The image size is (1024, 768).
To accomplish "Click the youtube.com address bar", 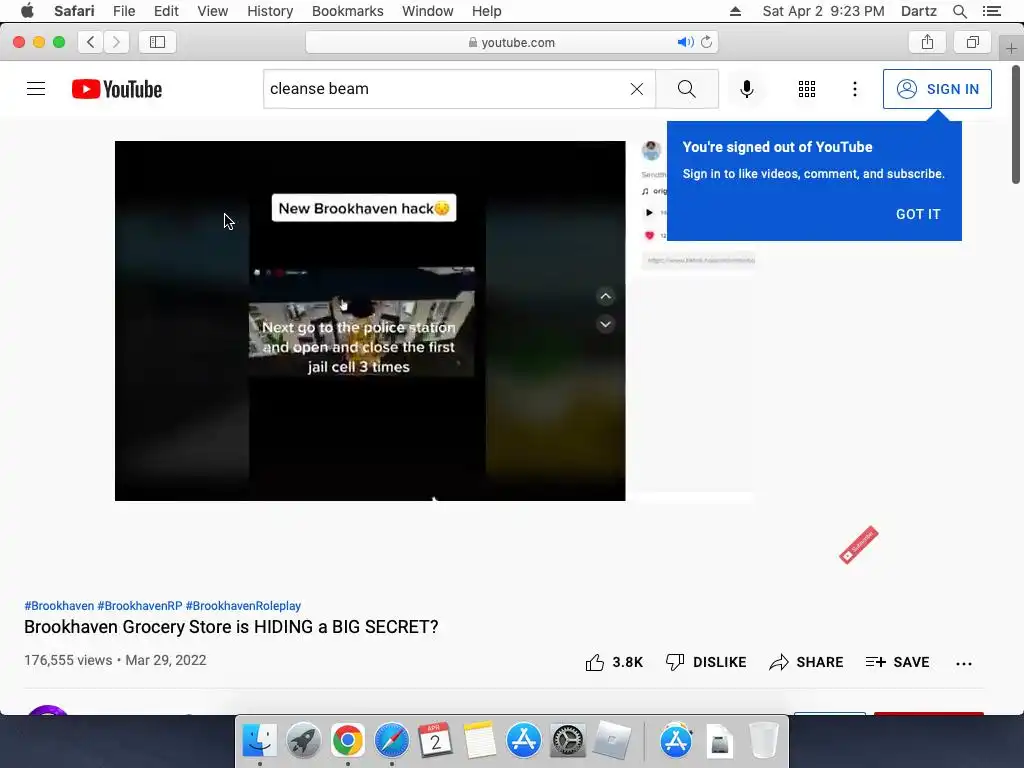I will (x=512, y=42).
